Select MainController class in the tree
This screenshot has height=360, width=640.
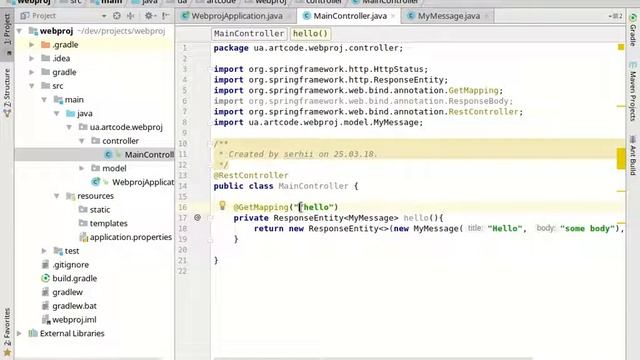[x=149, y=155]
